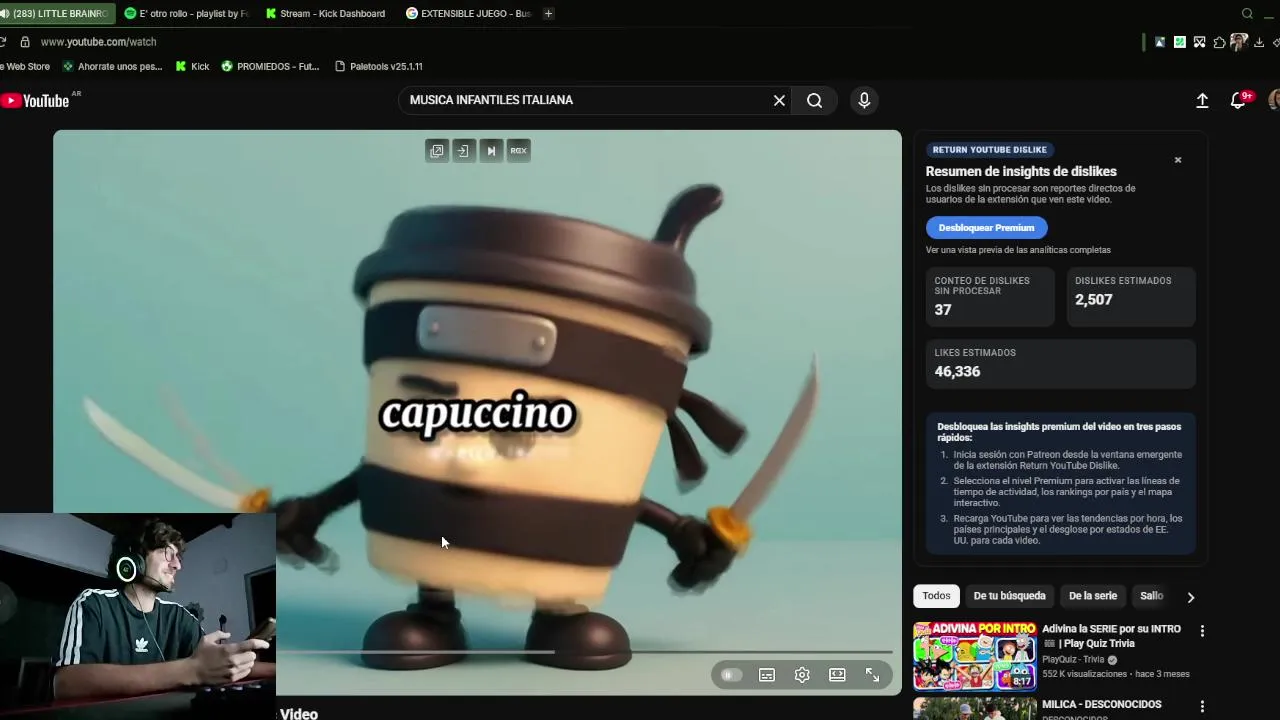Open the MILICA - DESCONOCIDOS thumbnail

[x=974, y=708]
